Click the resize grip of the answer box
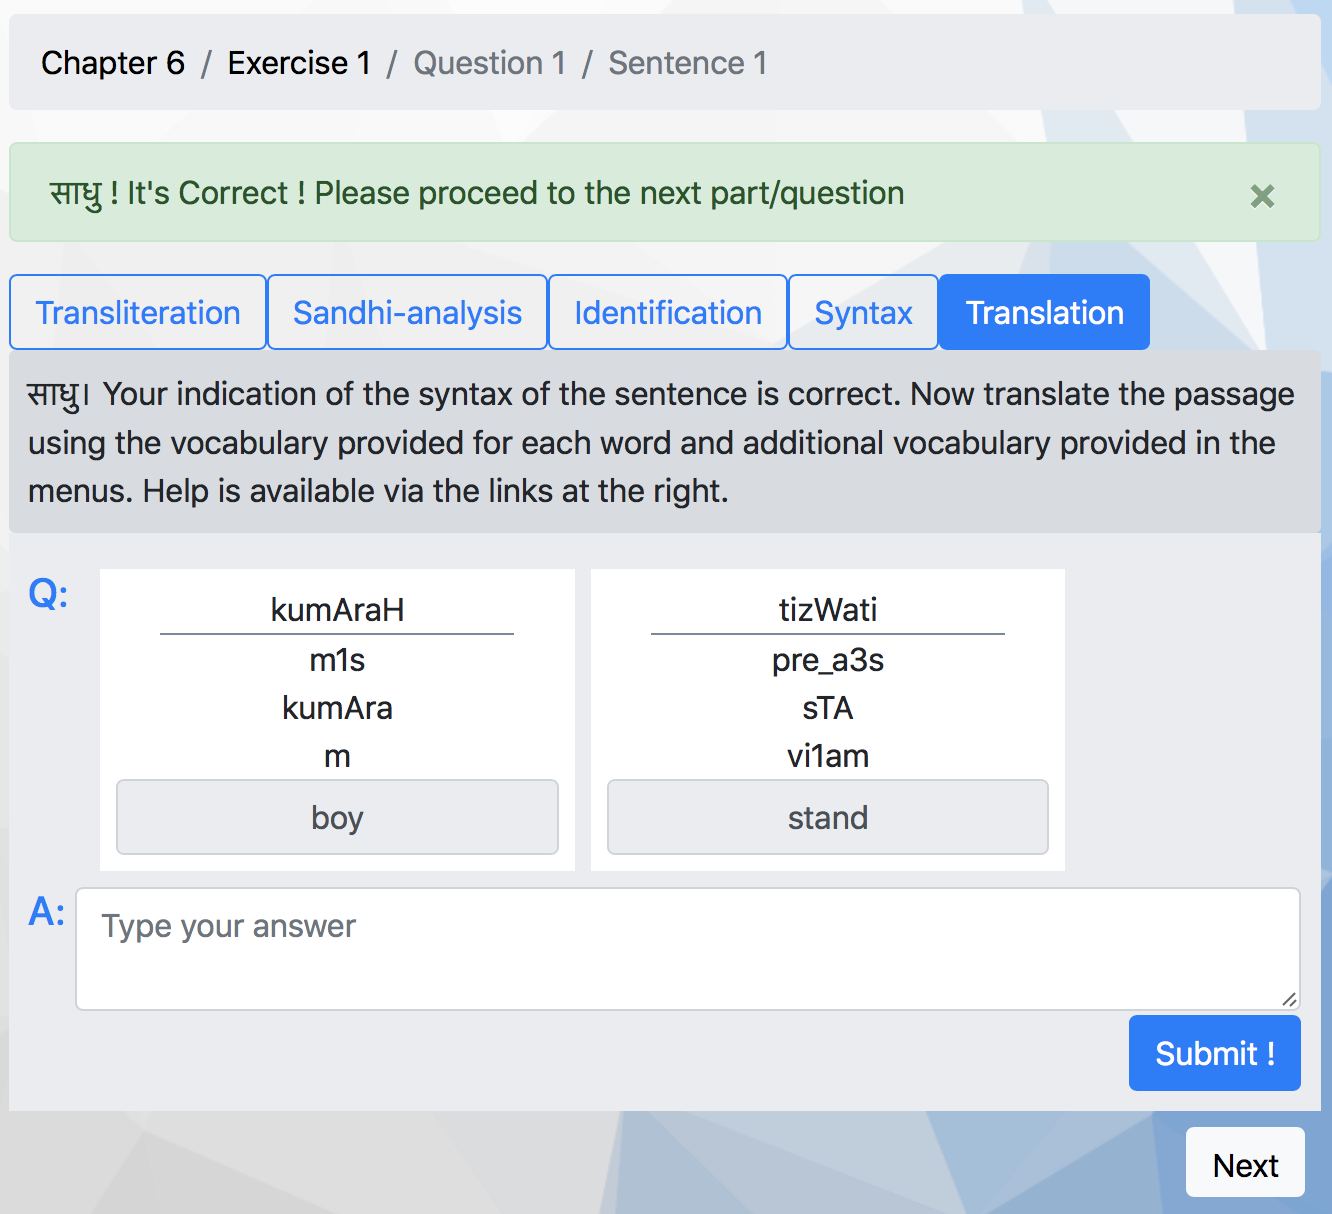The image size is (1332, 1214). (x=1289, y=999)
